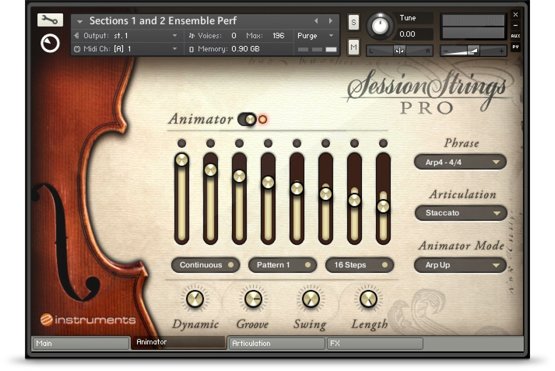
Task: Click the first step velocity slider handle
Action: (x=182, y=160)
